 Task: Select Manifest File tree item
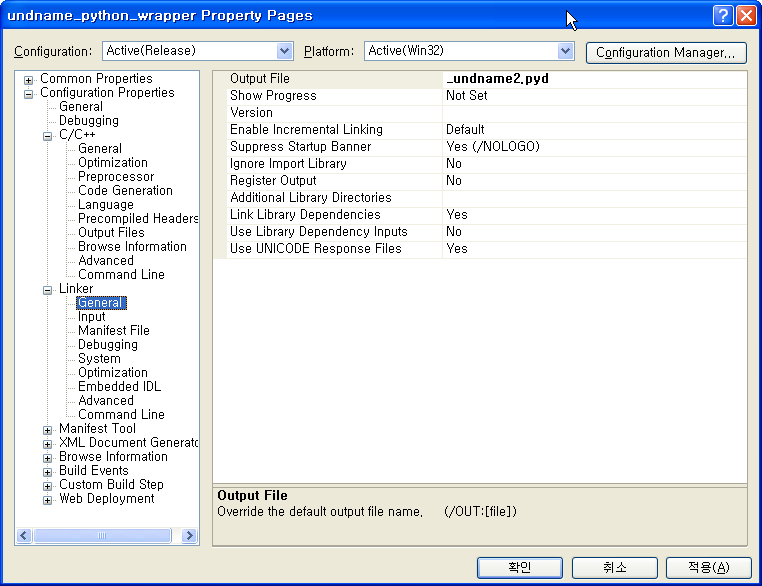(x=114, y=330)
